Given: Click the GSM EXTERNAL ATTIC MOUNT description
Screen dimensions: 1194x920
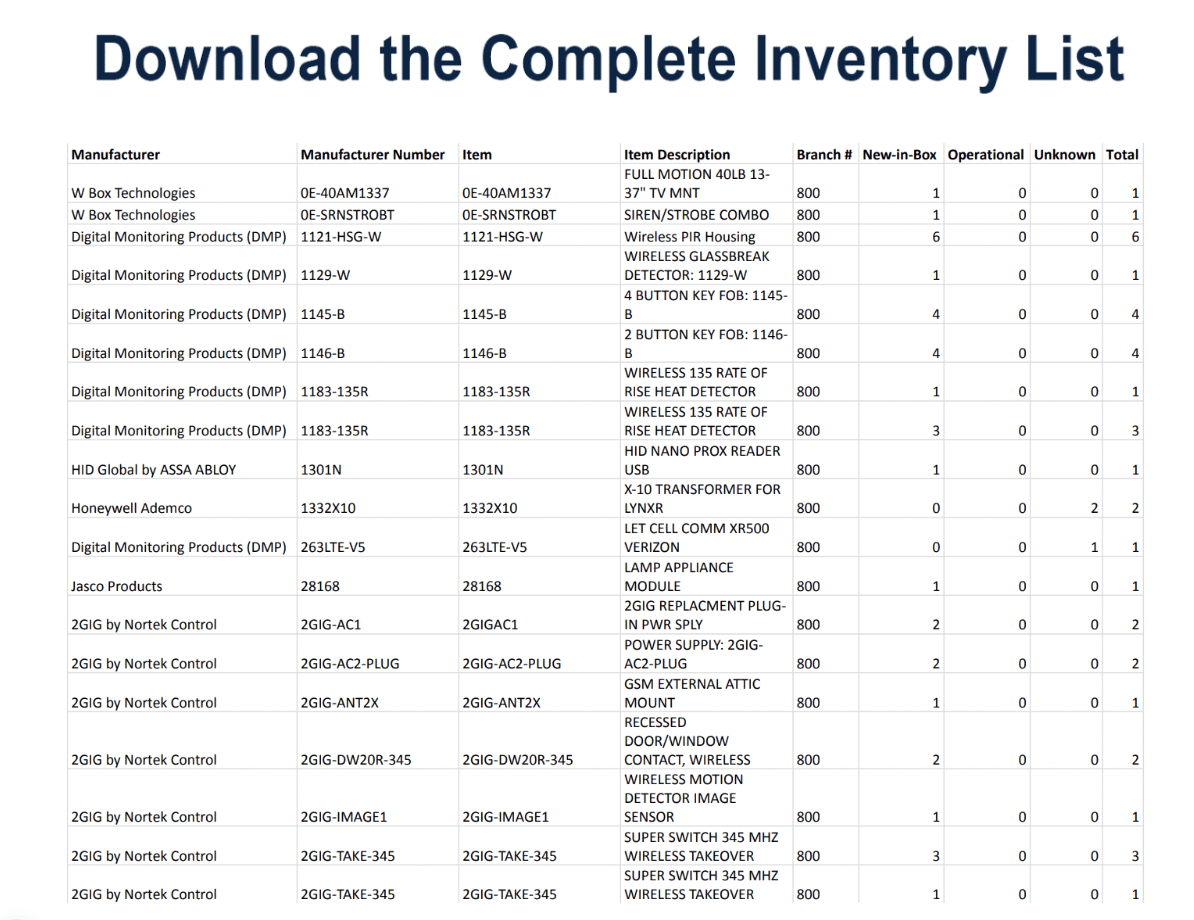Looking at the screenshot, I should [x=692, y=693].
